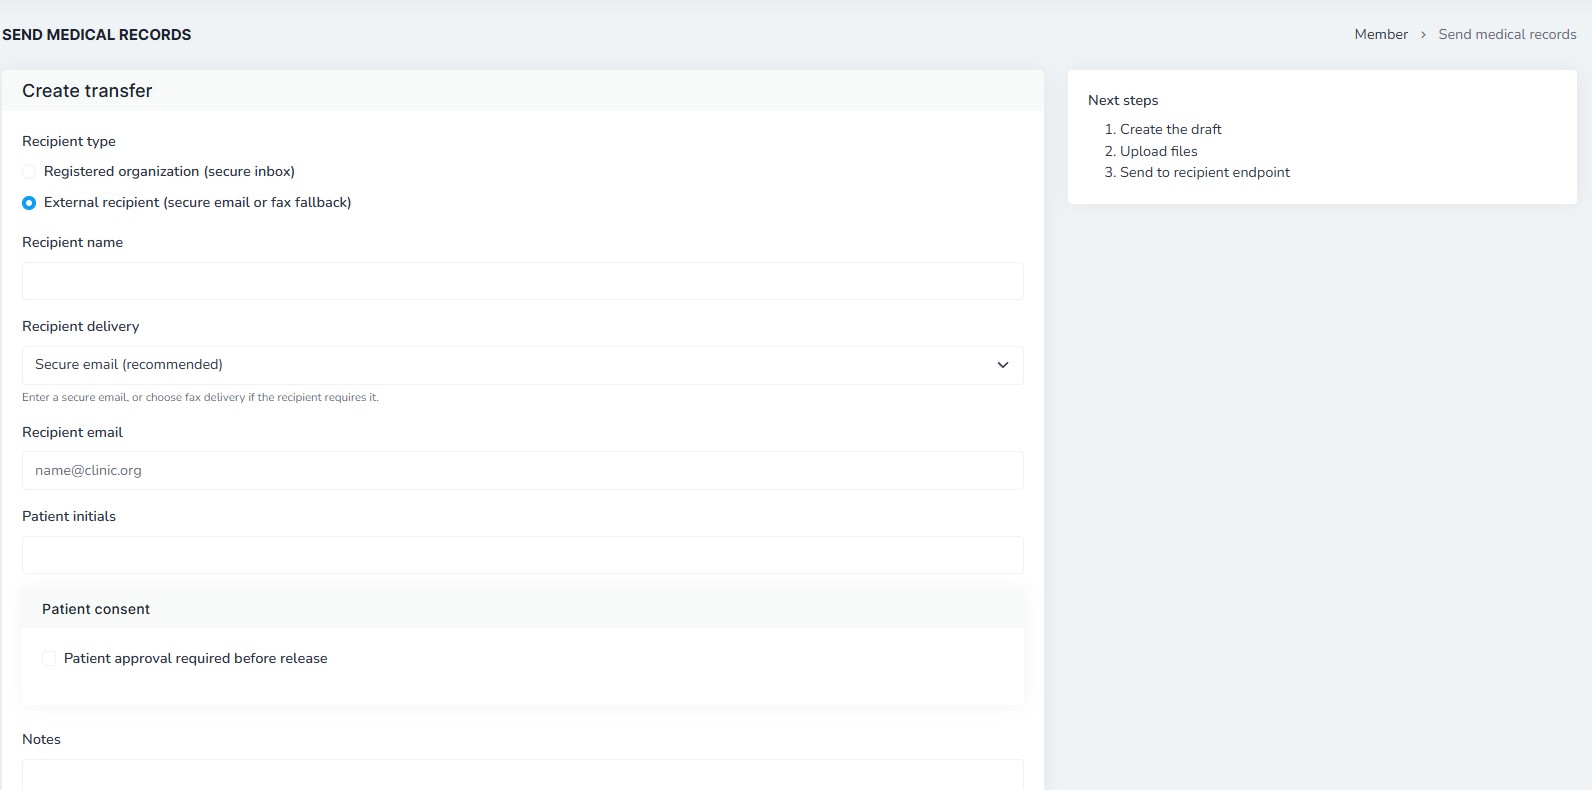Open the Member breadcrumb link
The height and width of the screenshot is (790, 1592).
point(1381,34)
